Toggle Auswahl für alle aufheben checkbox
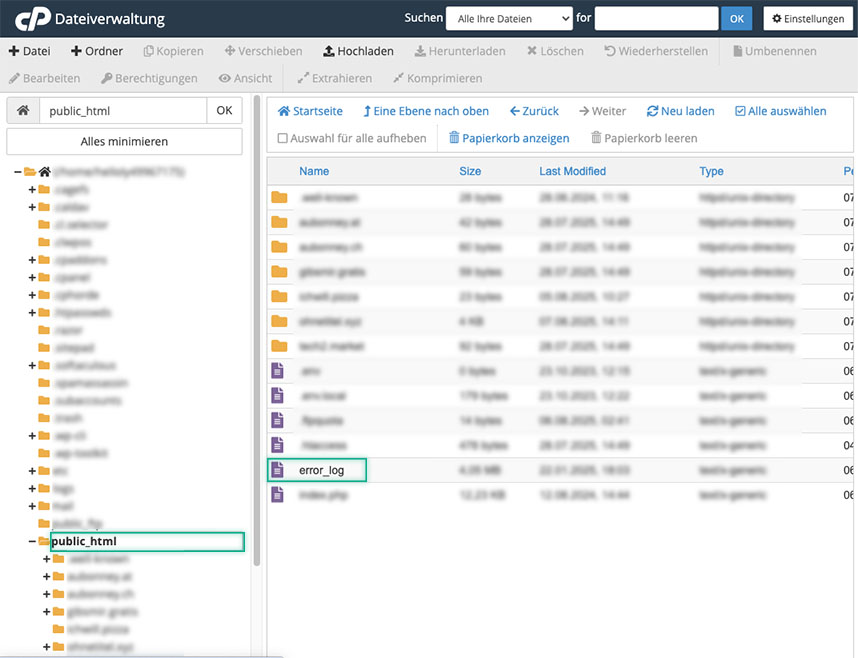 (283, 138)
